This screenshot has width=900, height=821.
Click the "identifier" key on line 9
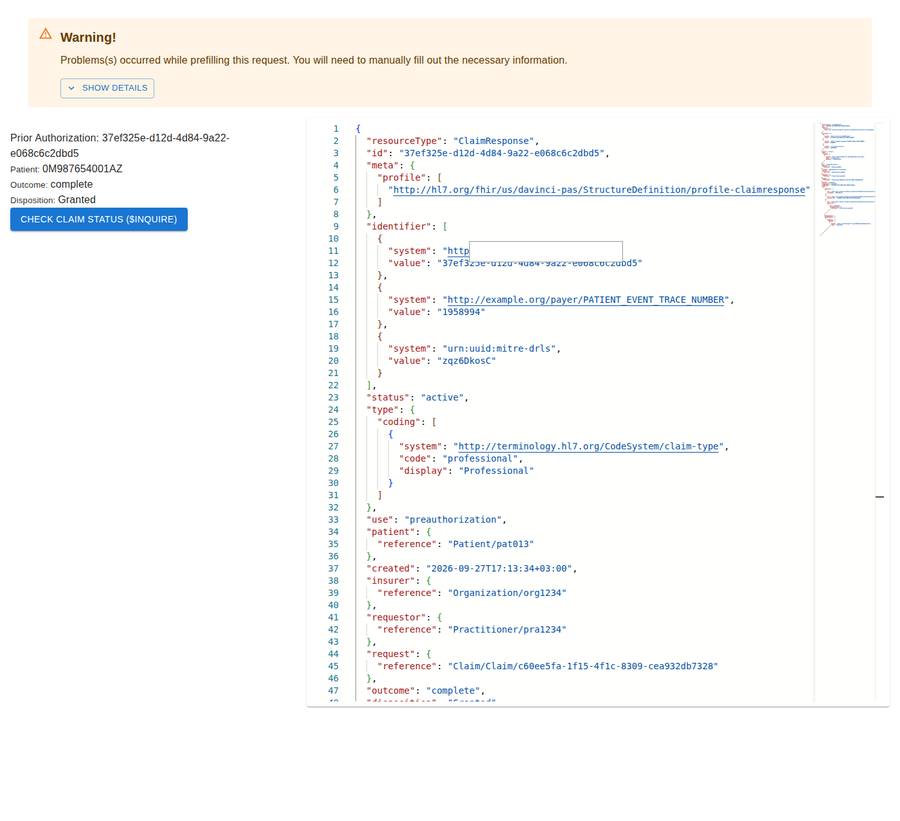point(399,226)
